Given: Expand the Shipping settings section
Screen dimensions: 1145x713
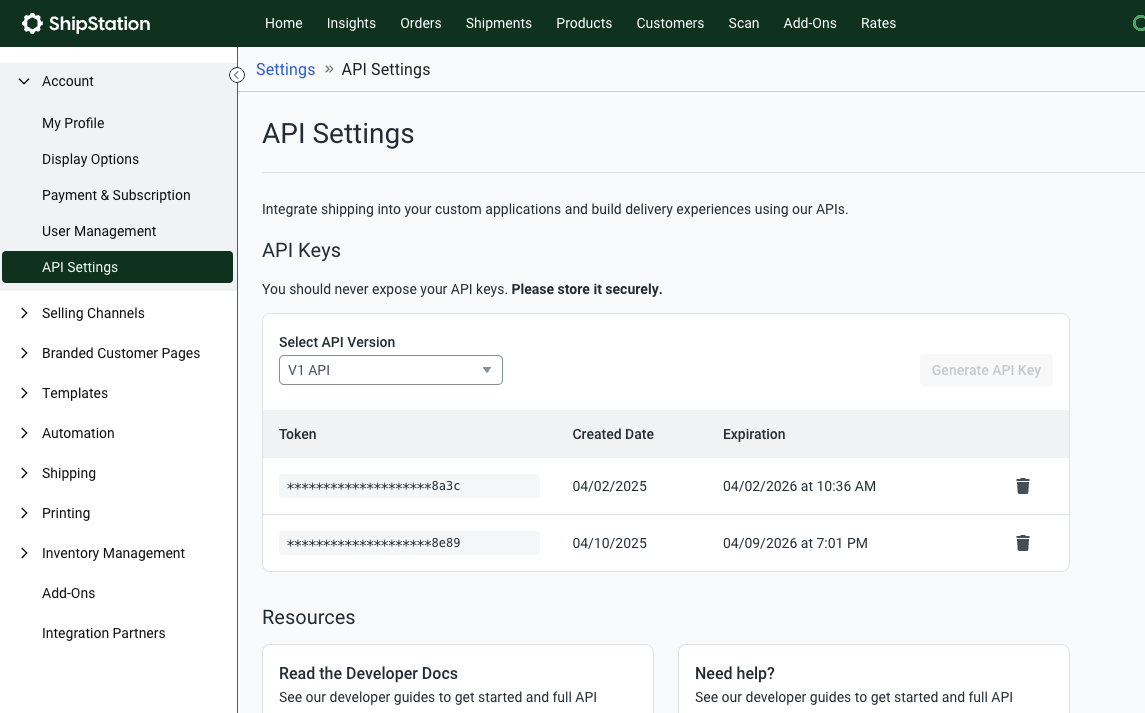Looking at the screenshot, I should (x=25, y=473).
